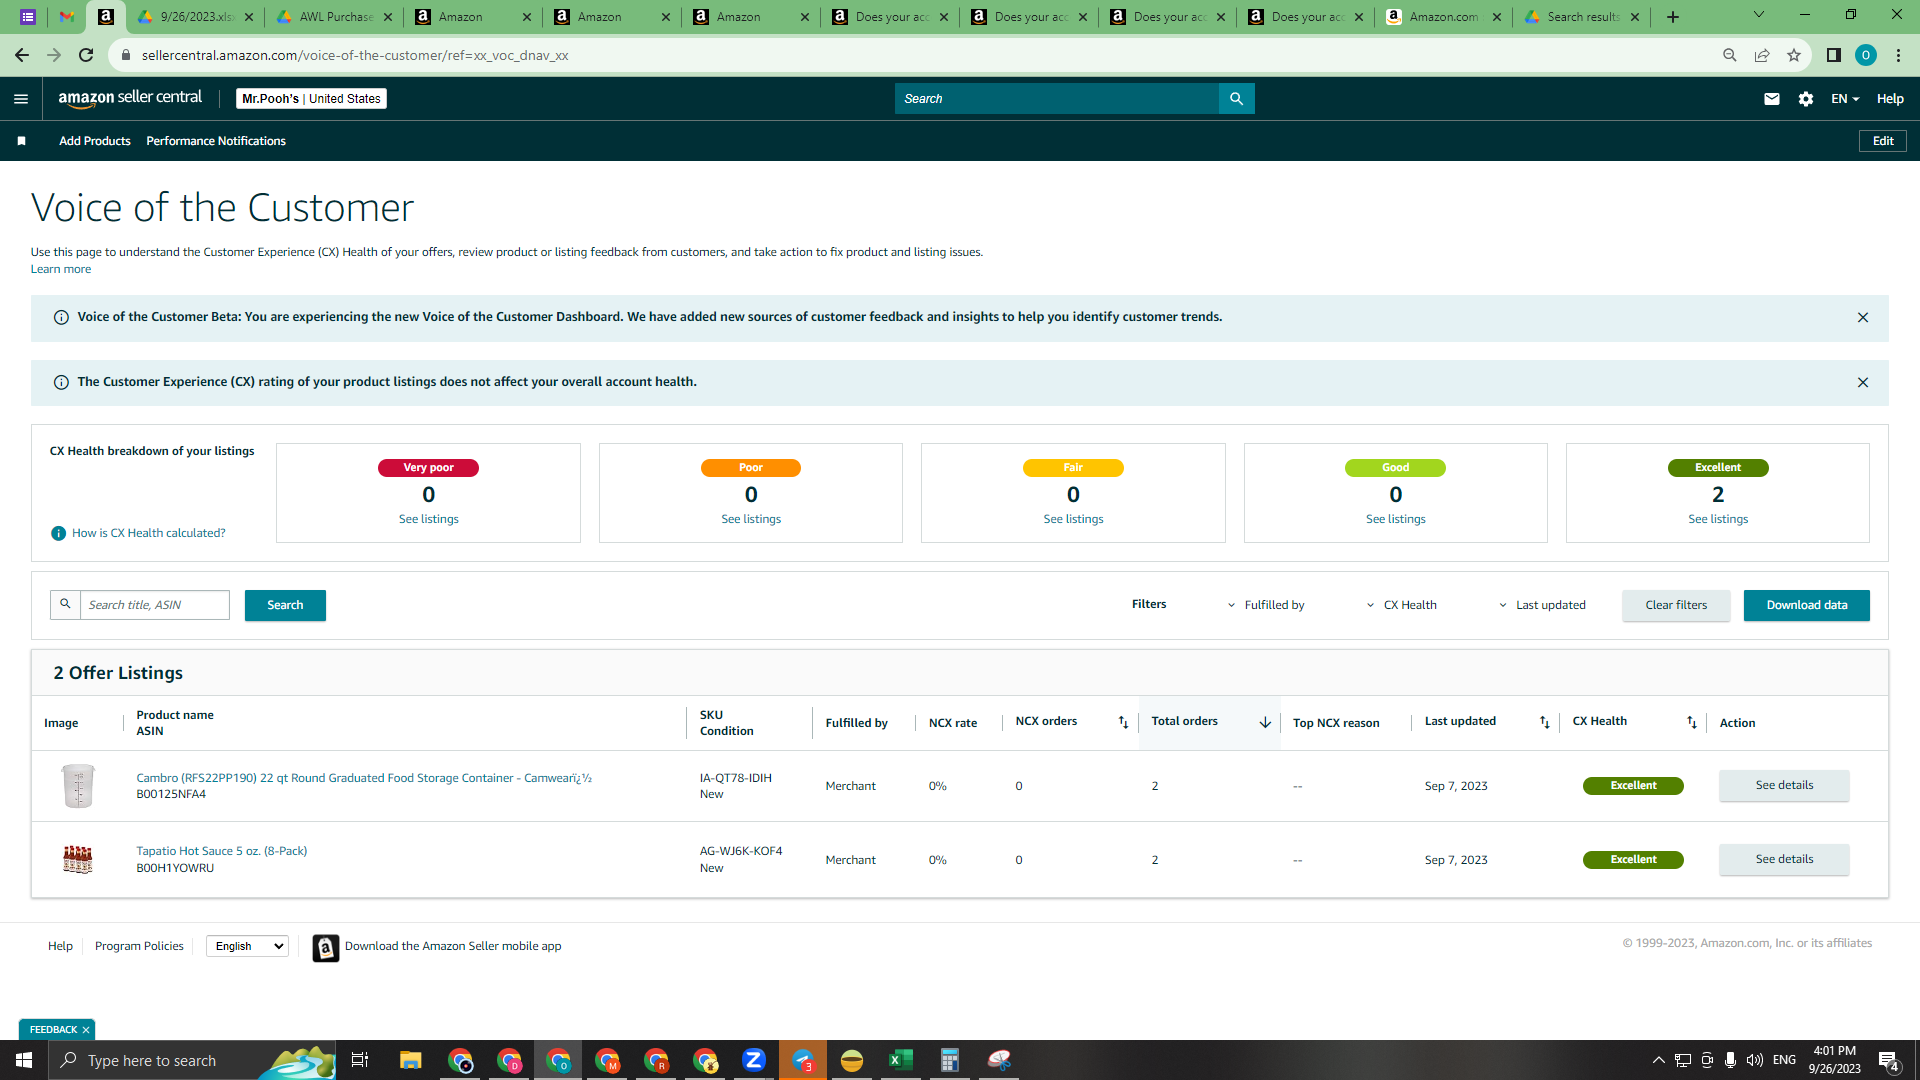This screenshot has height=1080, width=1920.
Task: Click the Search title, ASIN input field
Action: pyautogui.click(x=155, y=605)
